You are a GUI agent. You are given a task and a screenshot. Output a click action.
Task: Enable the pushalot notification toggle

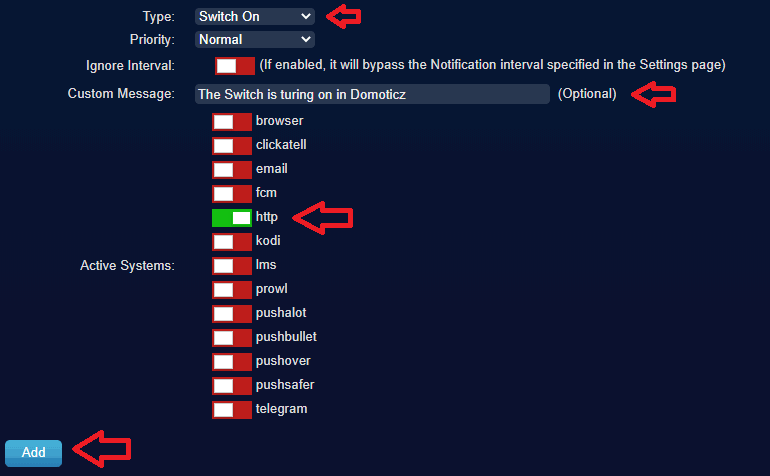(232, 314)
